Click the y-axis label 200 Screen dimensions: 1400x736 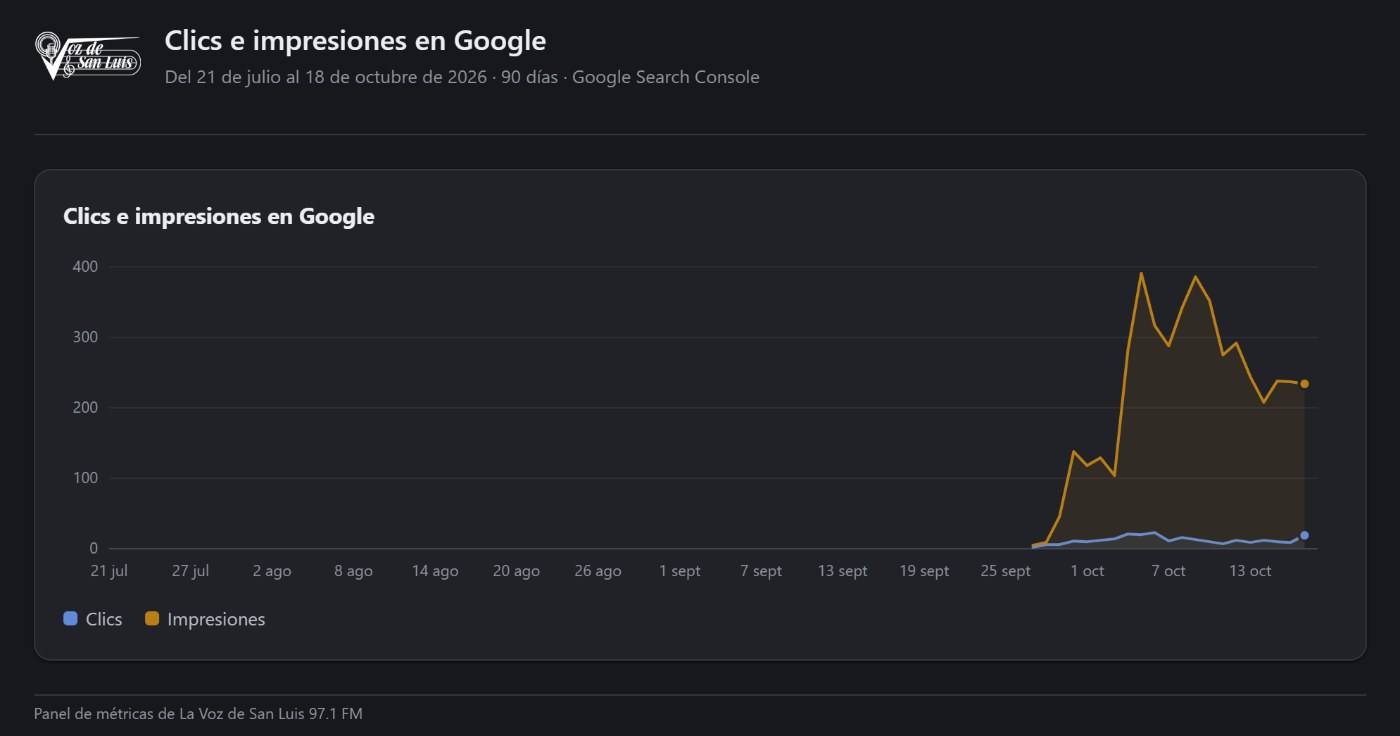pyautogui.click(x=85, y=408)
